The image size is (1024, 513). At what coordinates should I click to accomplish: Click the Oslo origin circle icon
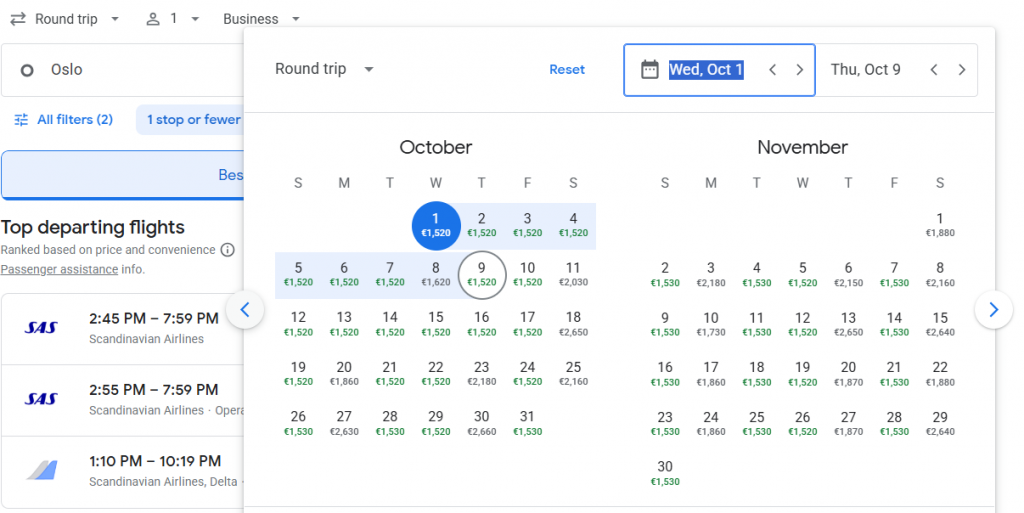[x=27, y=70]
